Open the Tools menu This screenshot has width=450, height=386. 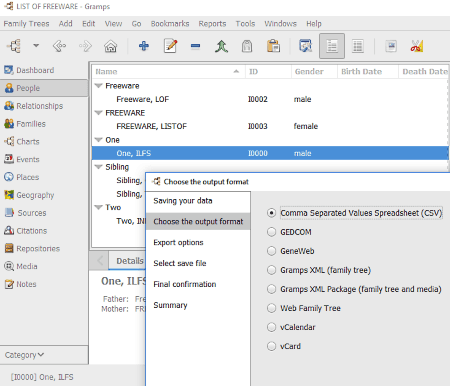click(245, 24)
